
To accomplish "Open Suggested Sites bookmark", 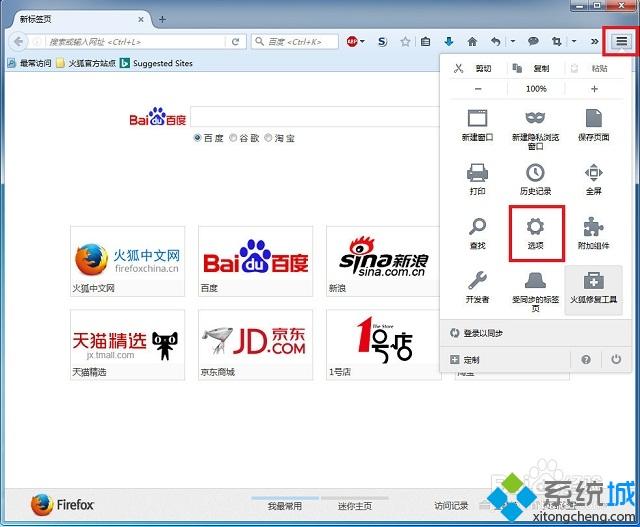I will pos(156,63).
